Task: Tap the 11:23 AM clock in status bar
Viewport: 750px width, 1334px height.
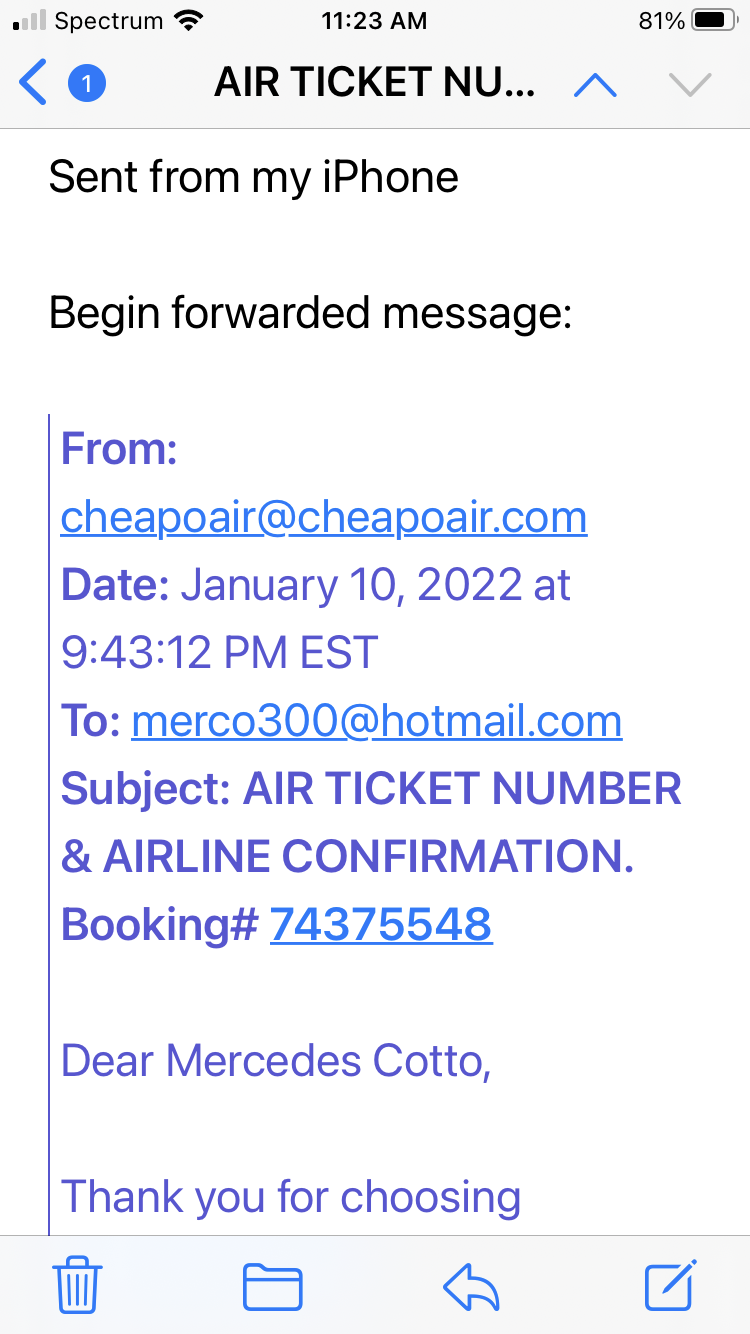Action: (375, 21)
